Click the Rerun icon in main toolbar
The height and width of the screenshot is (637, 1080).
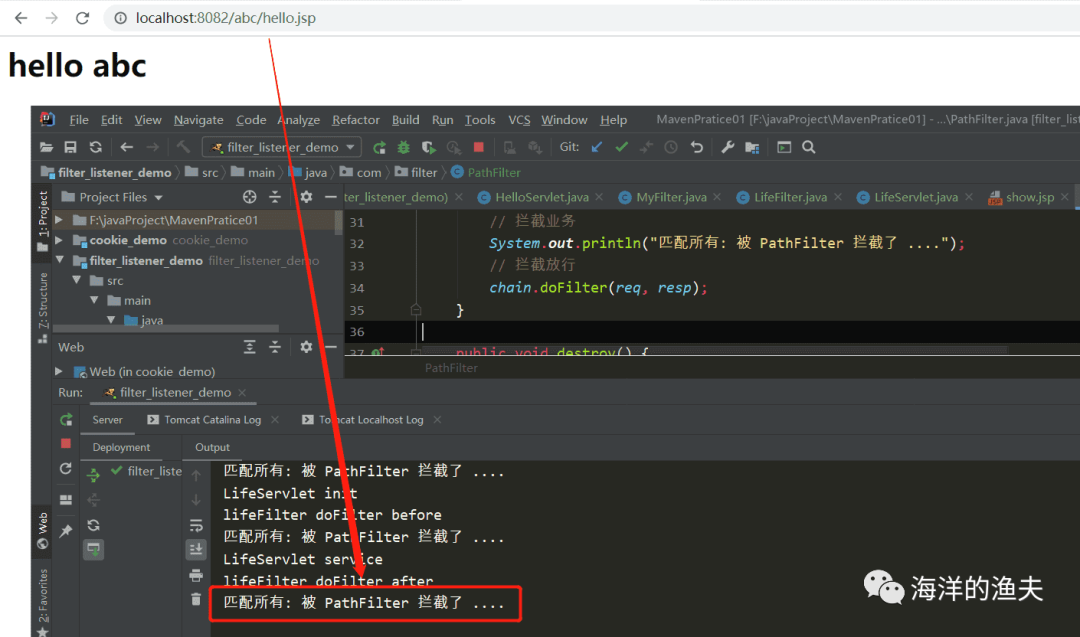[x=379, y=147]
